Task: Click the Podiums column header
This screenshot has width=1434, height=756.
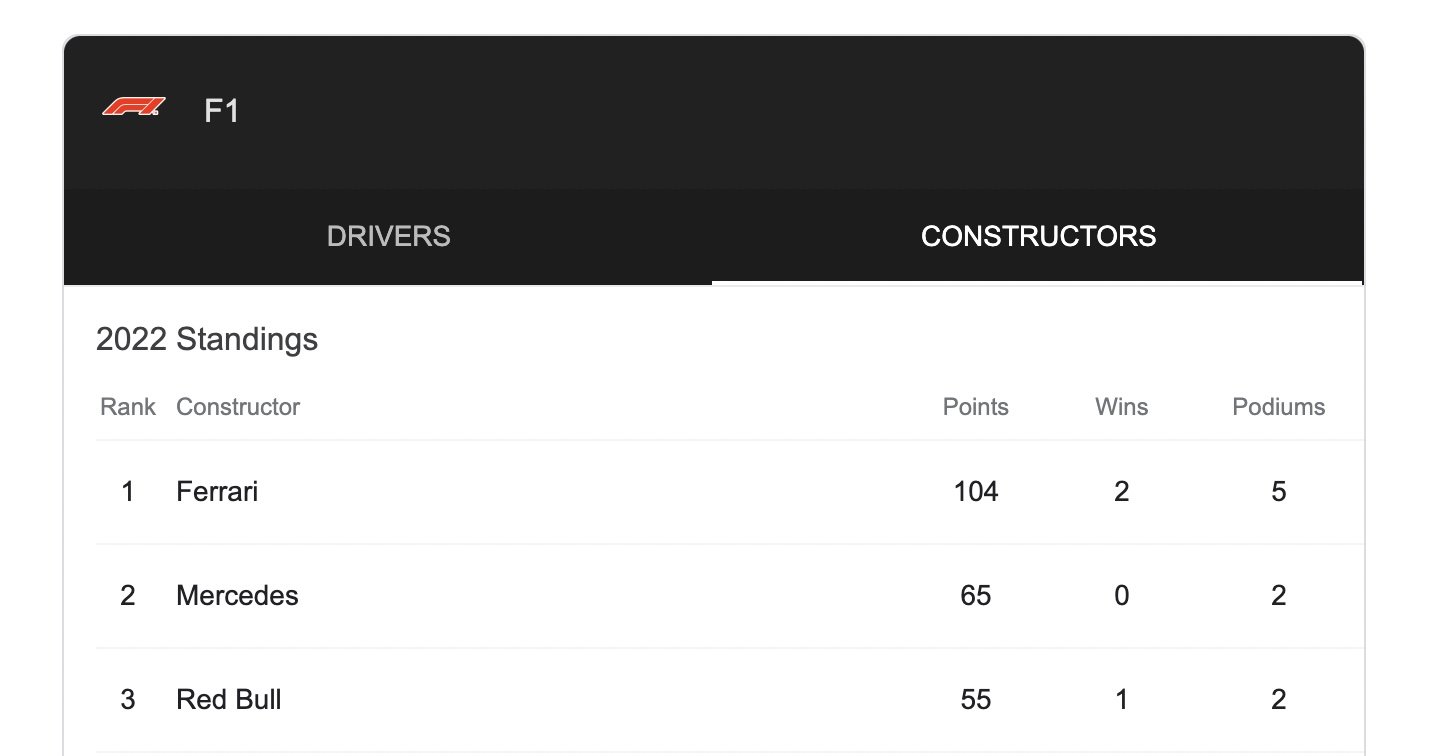Action: coord(1278,407)
